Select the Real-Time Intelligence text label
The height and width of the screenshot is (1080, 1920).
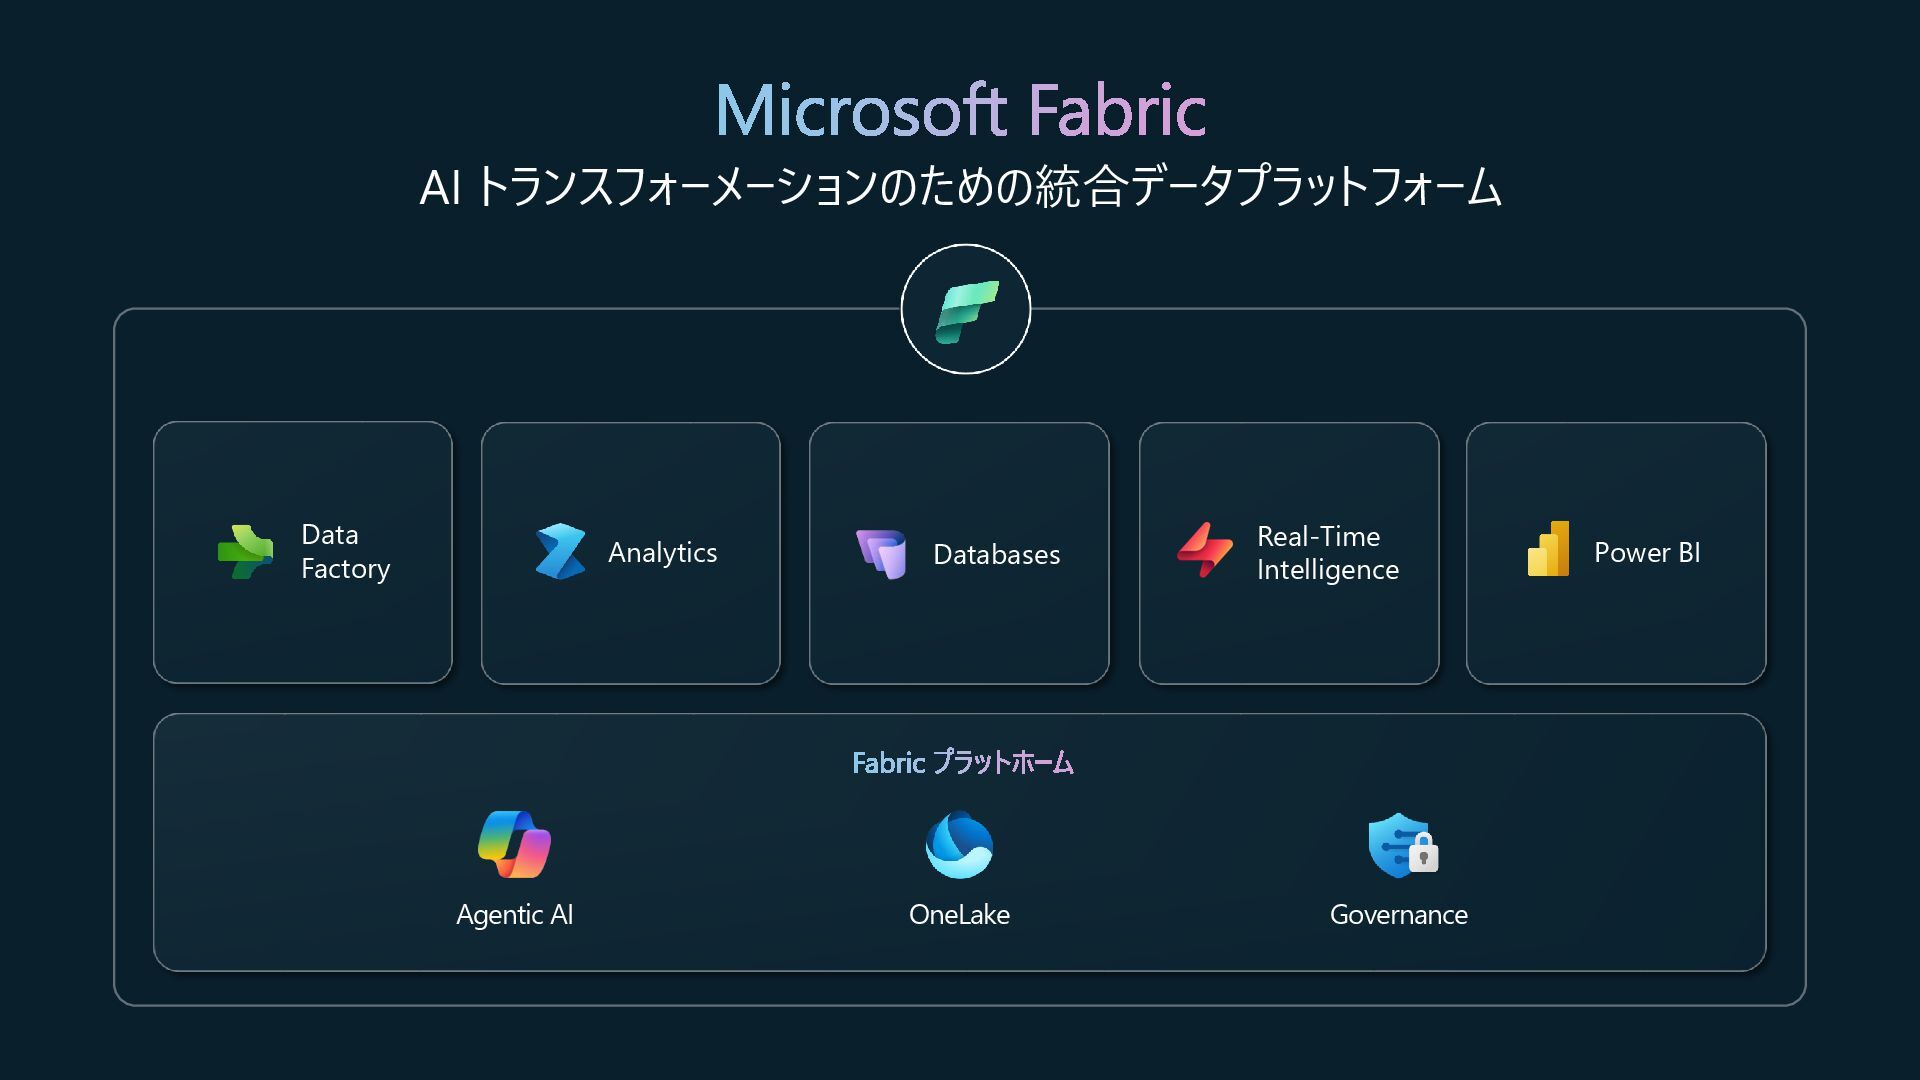[1328, 553]
